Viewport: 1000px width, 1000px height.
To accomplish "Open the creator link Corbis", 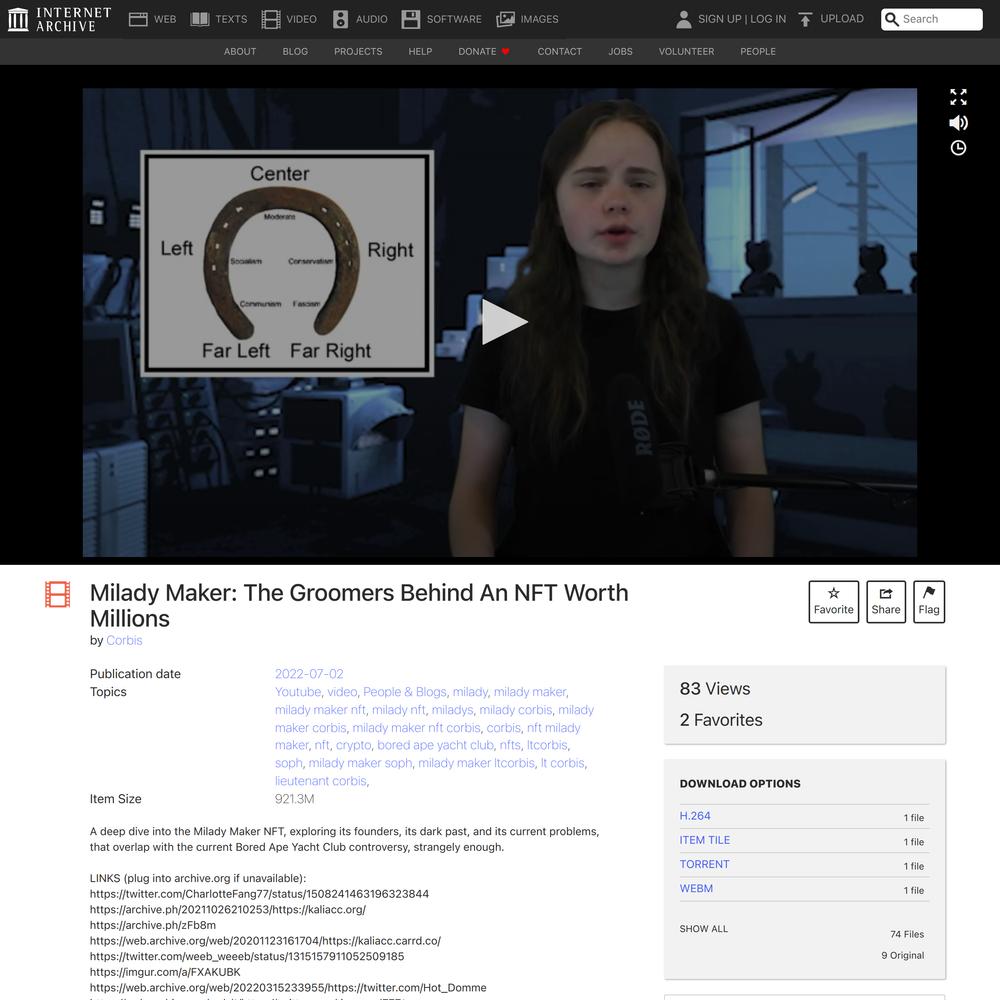I will point(124,640).
